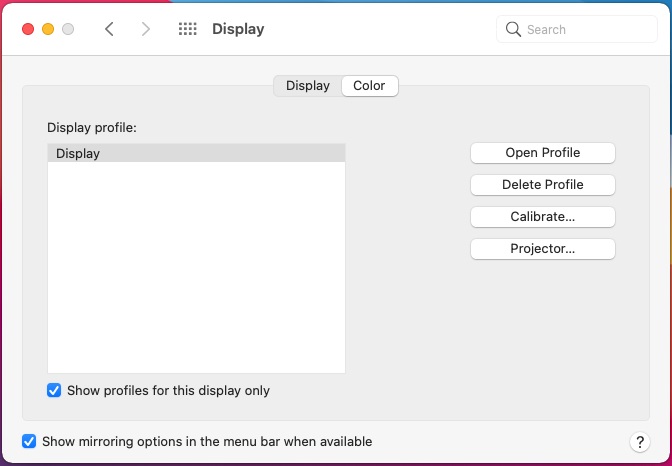Click the Open Profile button

tap(542, 153)
